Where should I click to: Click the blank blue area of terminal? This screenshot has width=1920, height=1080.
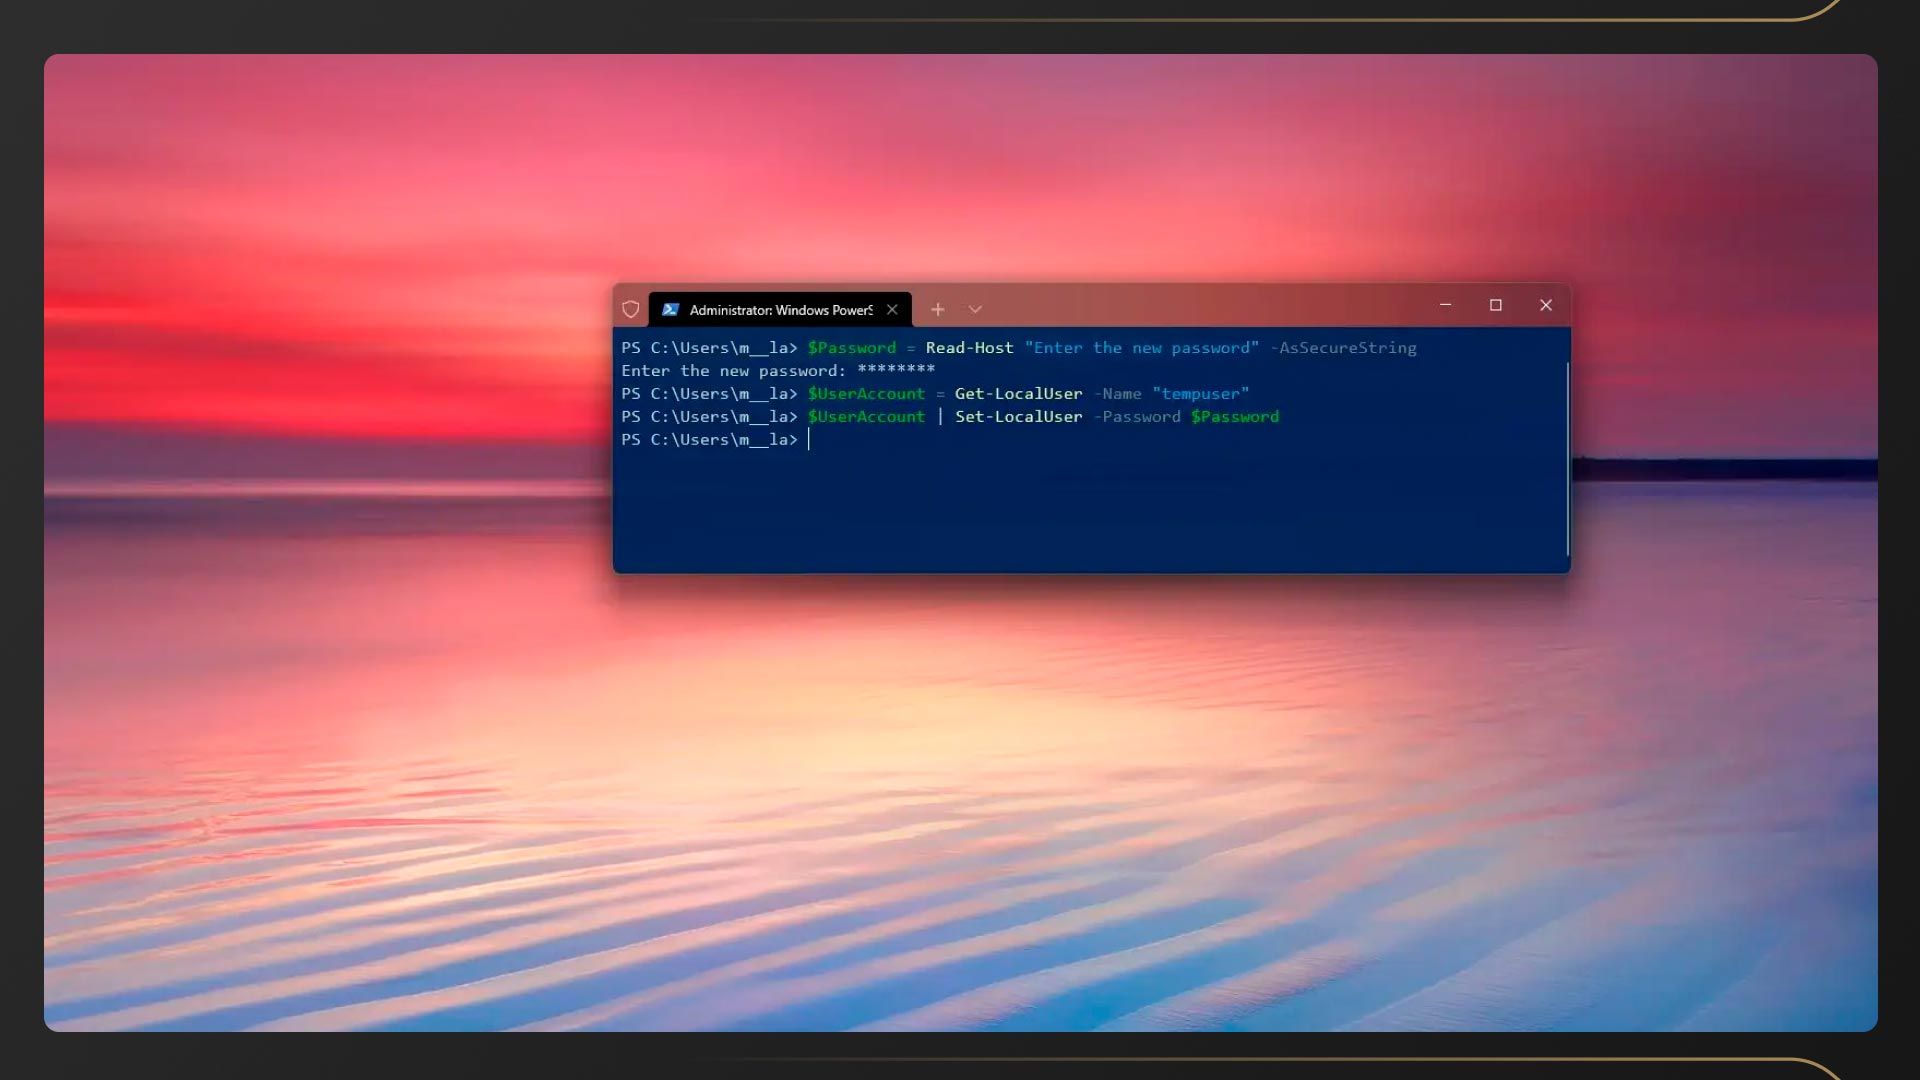coord(1090,510)
